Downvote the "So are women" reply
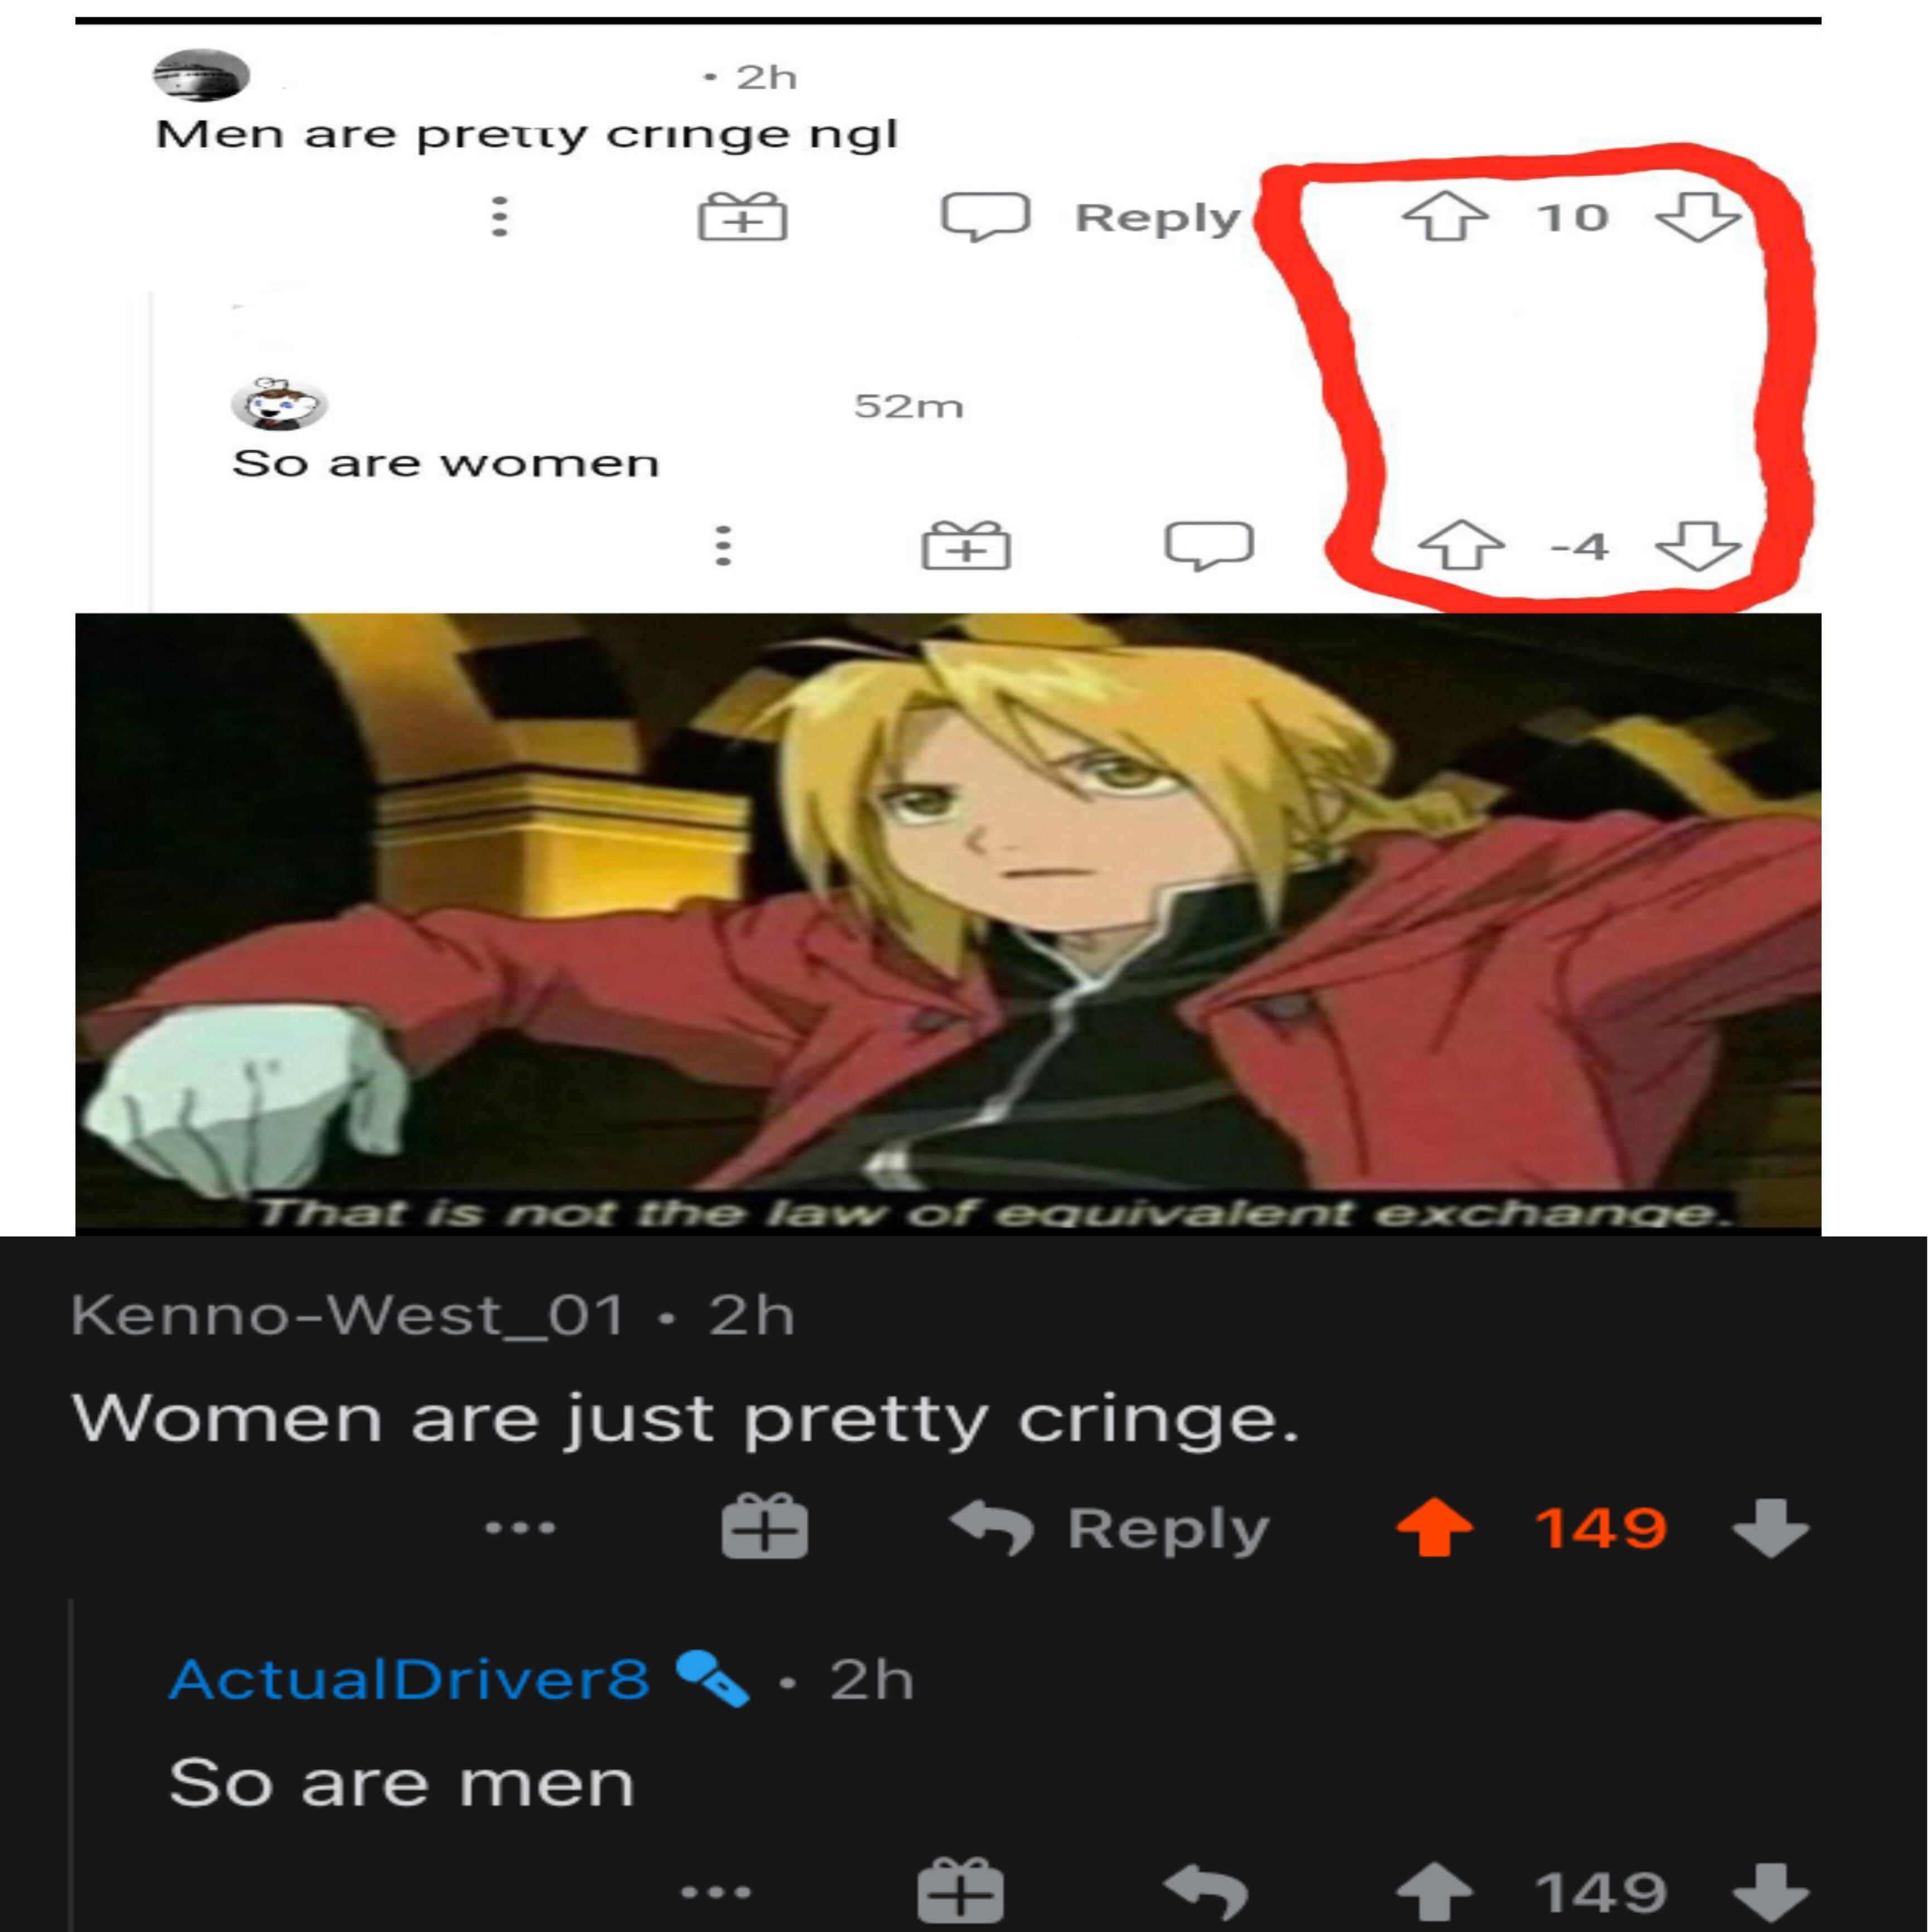Viewport: 1932px width, 1932px height. pos(1697,546)
